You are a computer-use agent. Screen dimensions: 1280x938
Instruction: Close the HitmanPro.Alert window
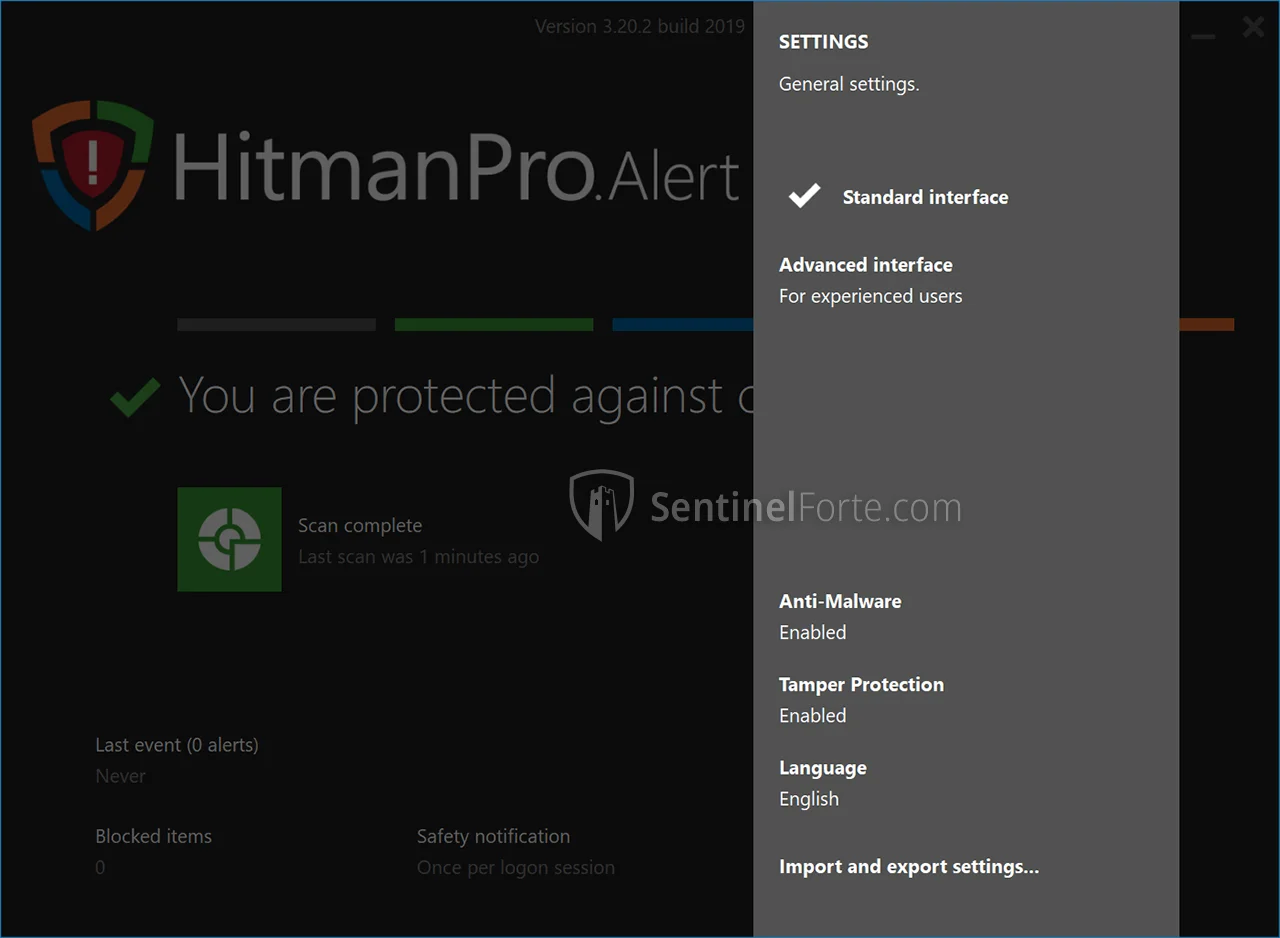[x=1253, y=27]
